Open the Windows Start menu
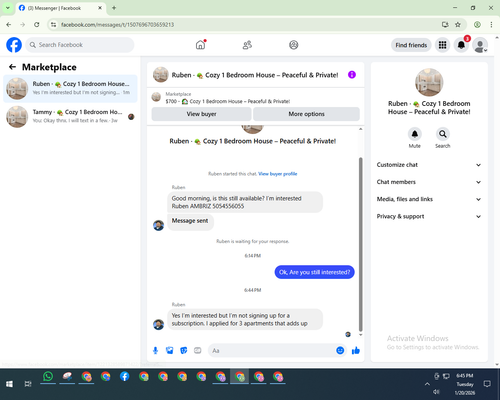 pyautogui.click(x=9, y=384)
